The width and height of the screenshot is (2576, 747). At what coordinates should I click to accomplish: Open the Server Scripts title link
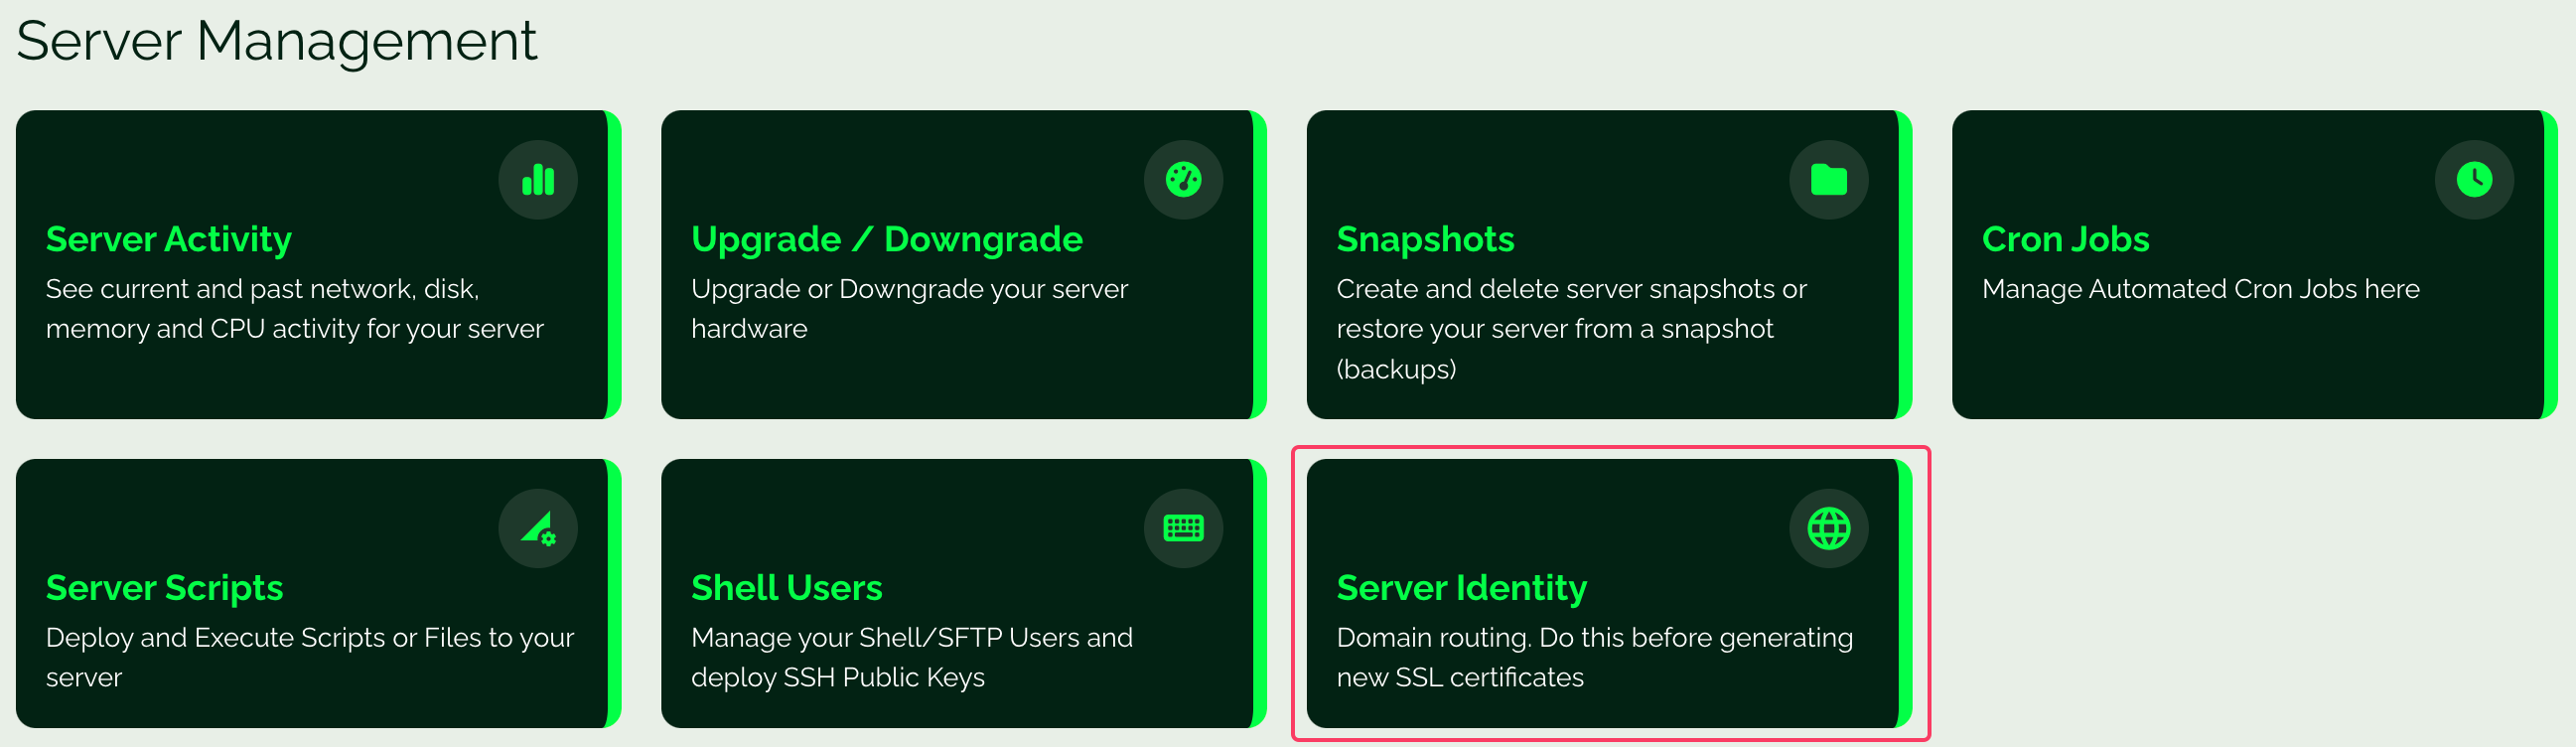[165, 588]
